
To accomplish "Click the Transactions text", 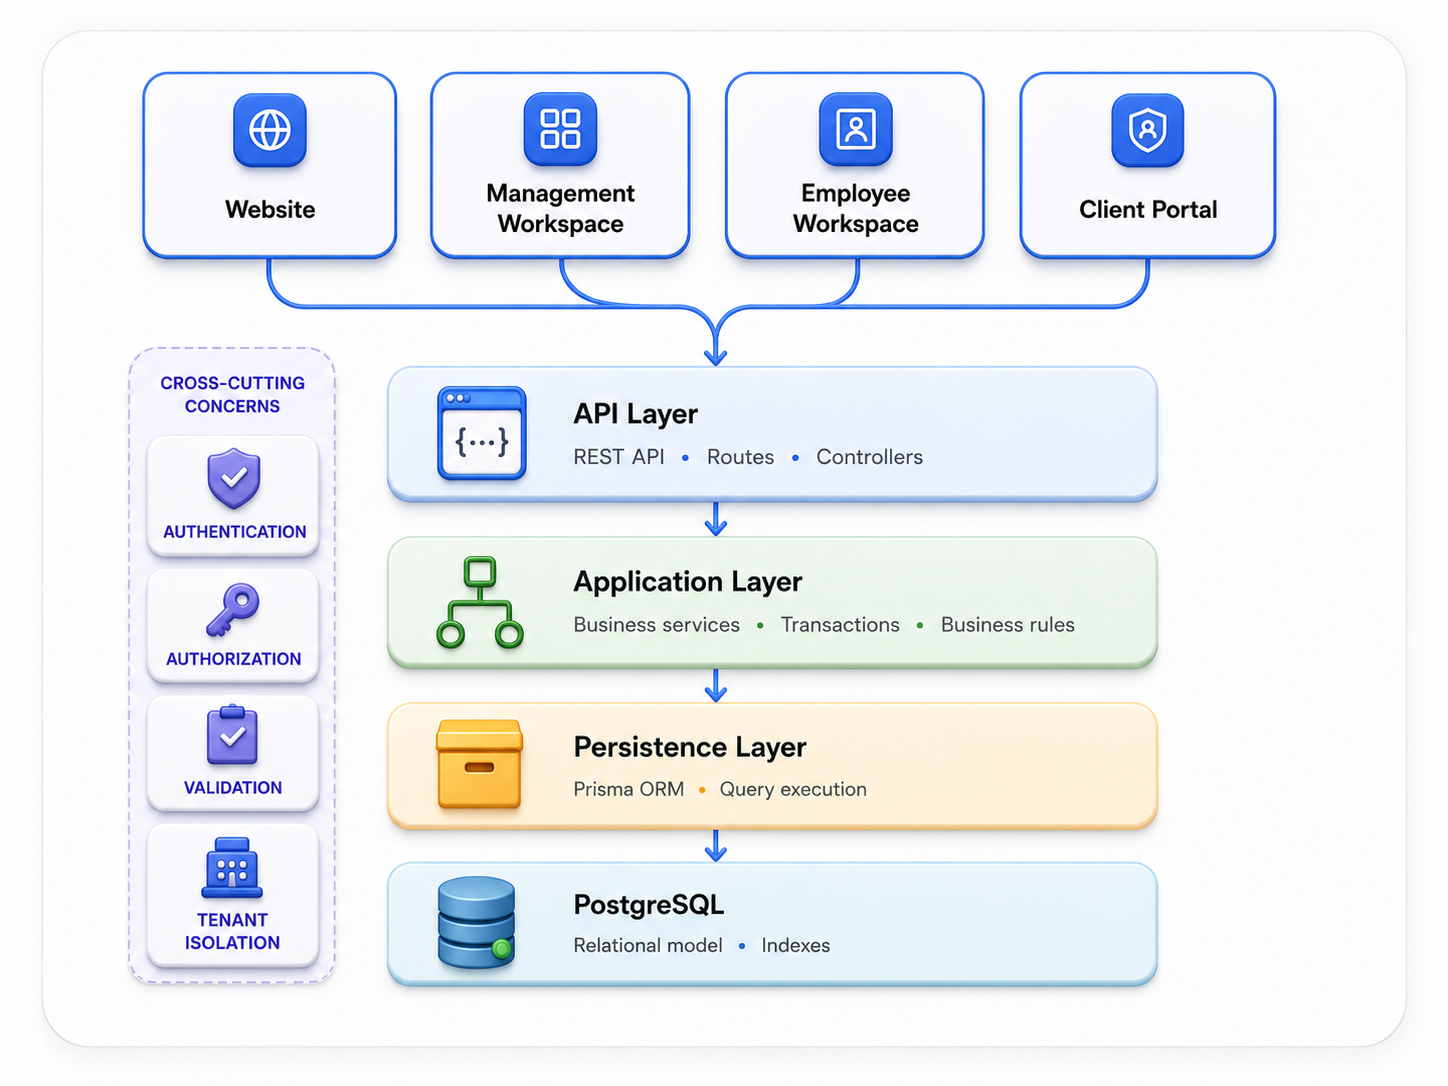I will click(x=840, y=625).
